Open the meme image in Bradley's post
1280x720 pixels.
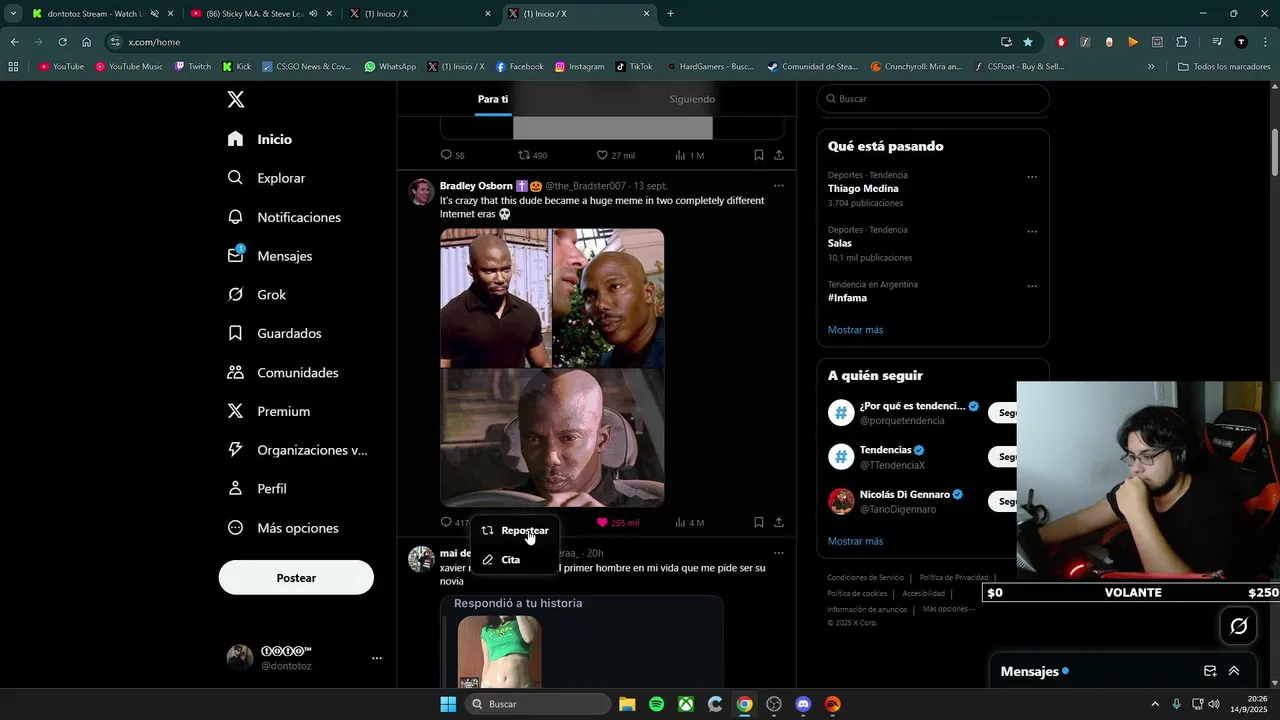552,367
